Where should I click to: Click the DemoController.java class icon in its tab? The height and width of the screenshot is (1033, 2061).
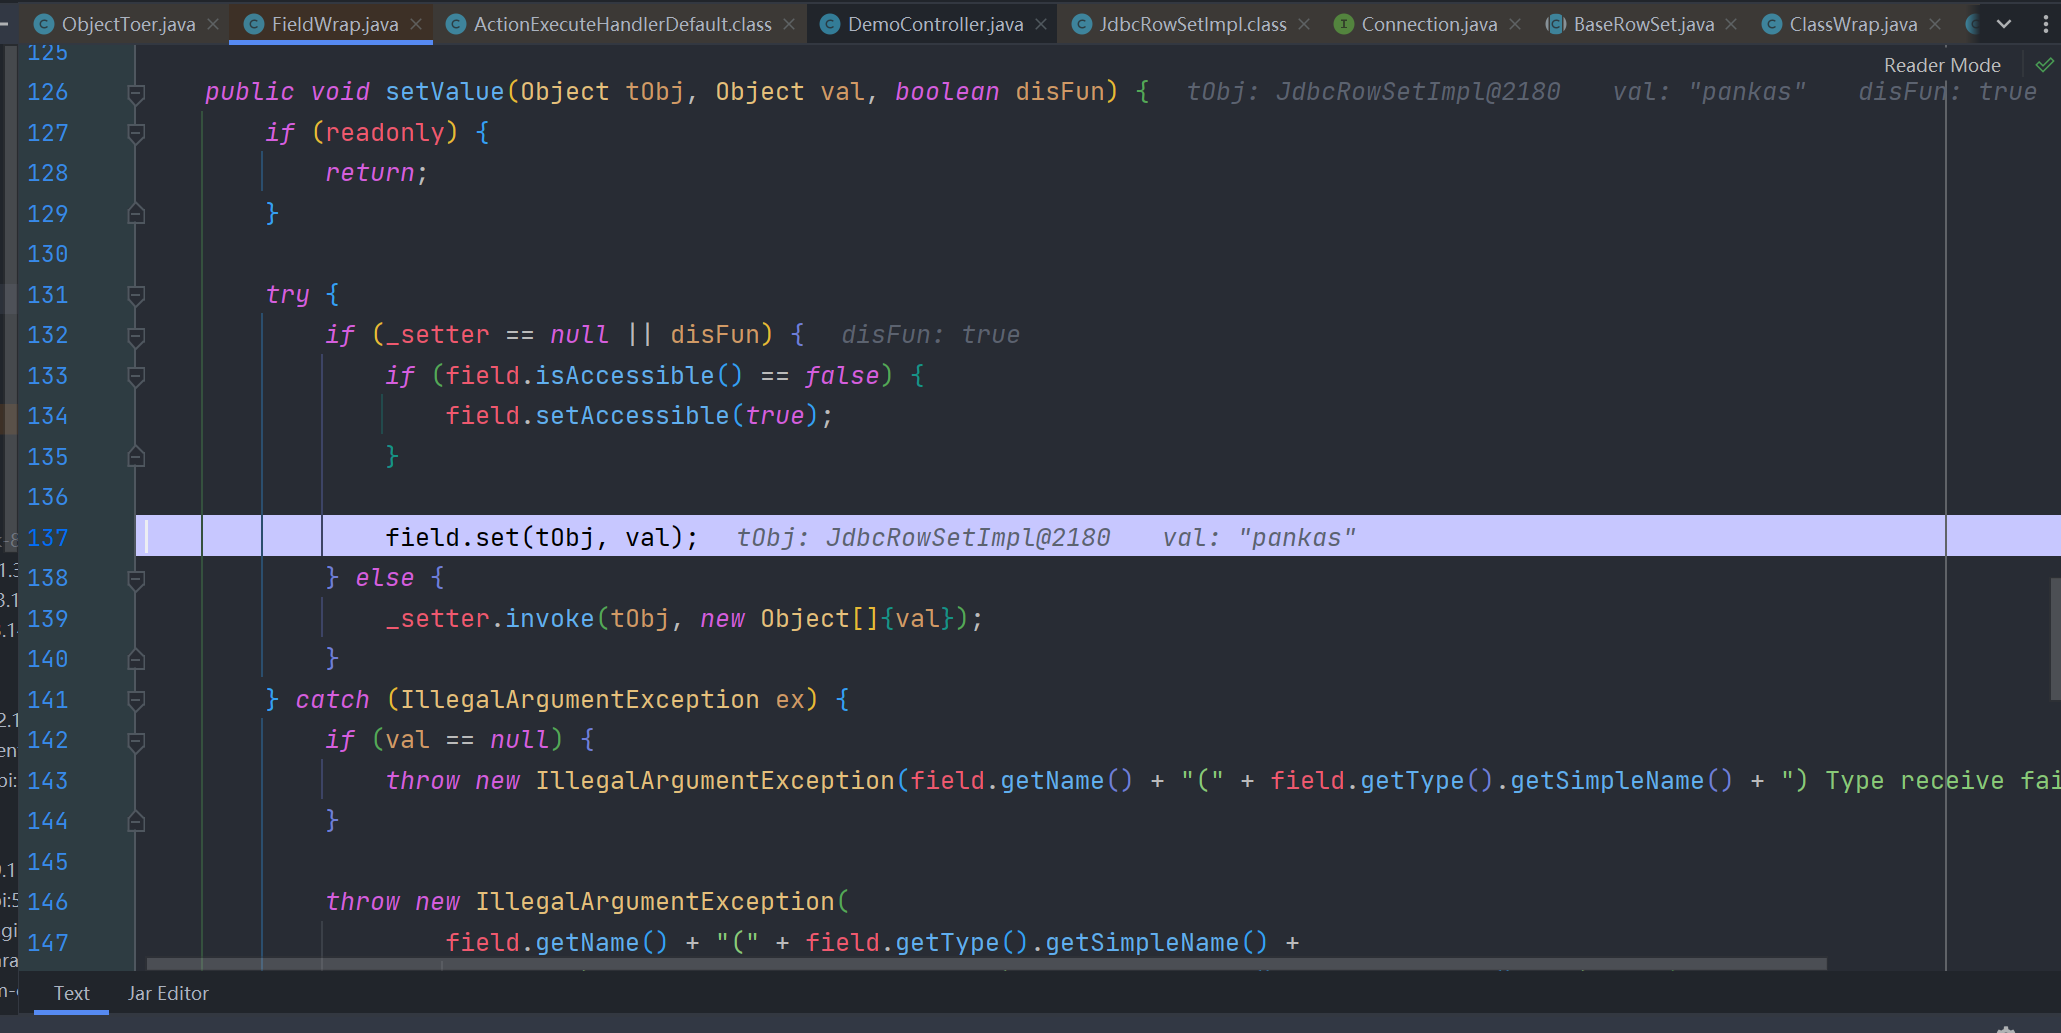(829, 23)
